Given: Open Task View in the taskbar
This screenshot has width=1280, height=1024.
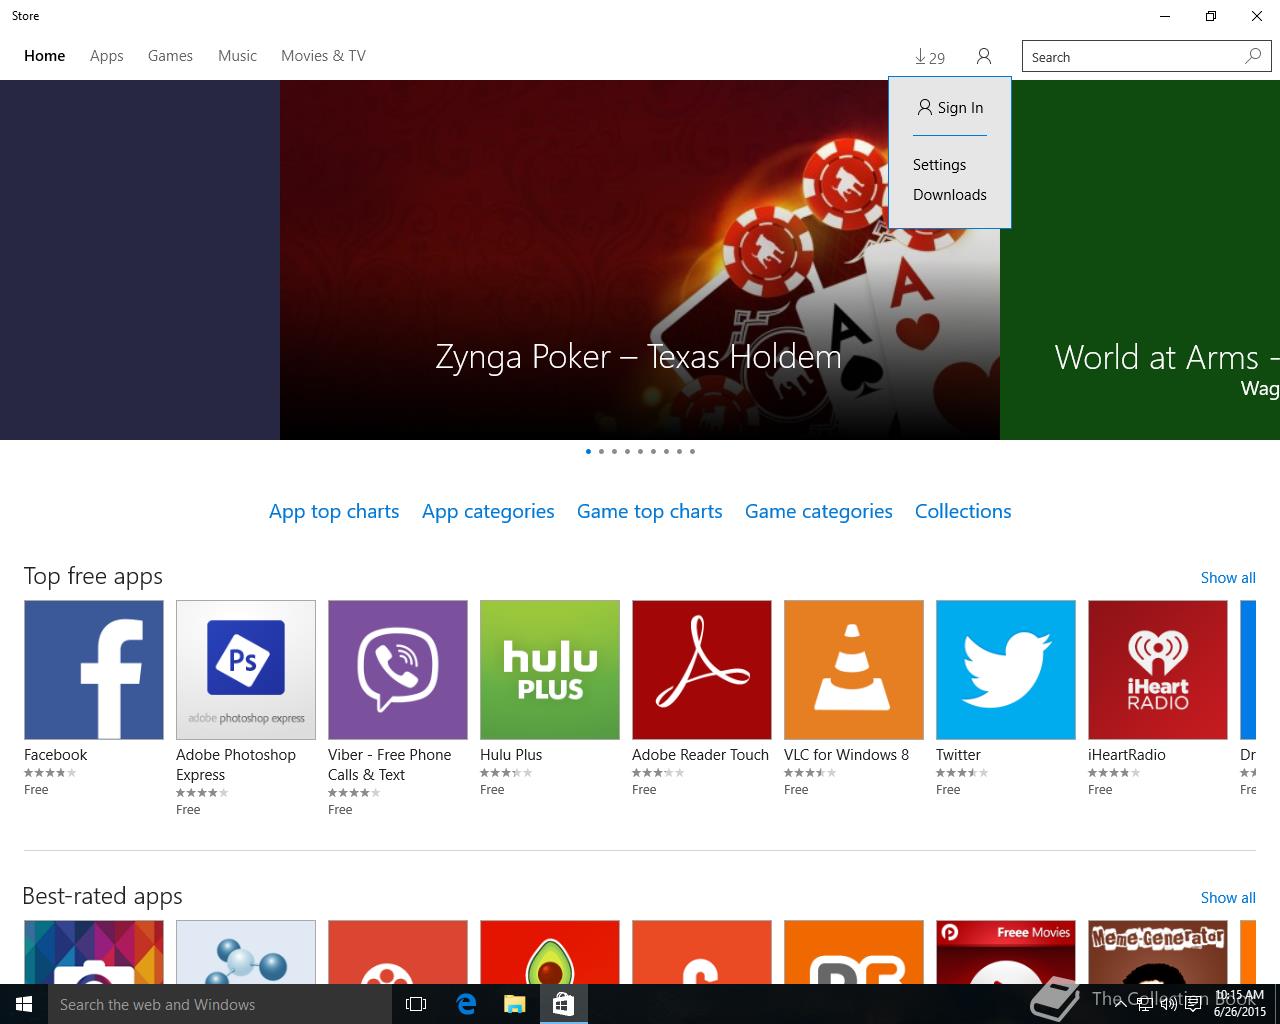Looking at the screenshot, I should [x=416, y=1004].
